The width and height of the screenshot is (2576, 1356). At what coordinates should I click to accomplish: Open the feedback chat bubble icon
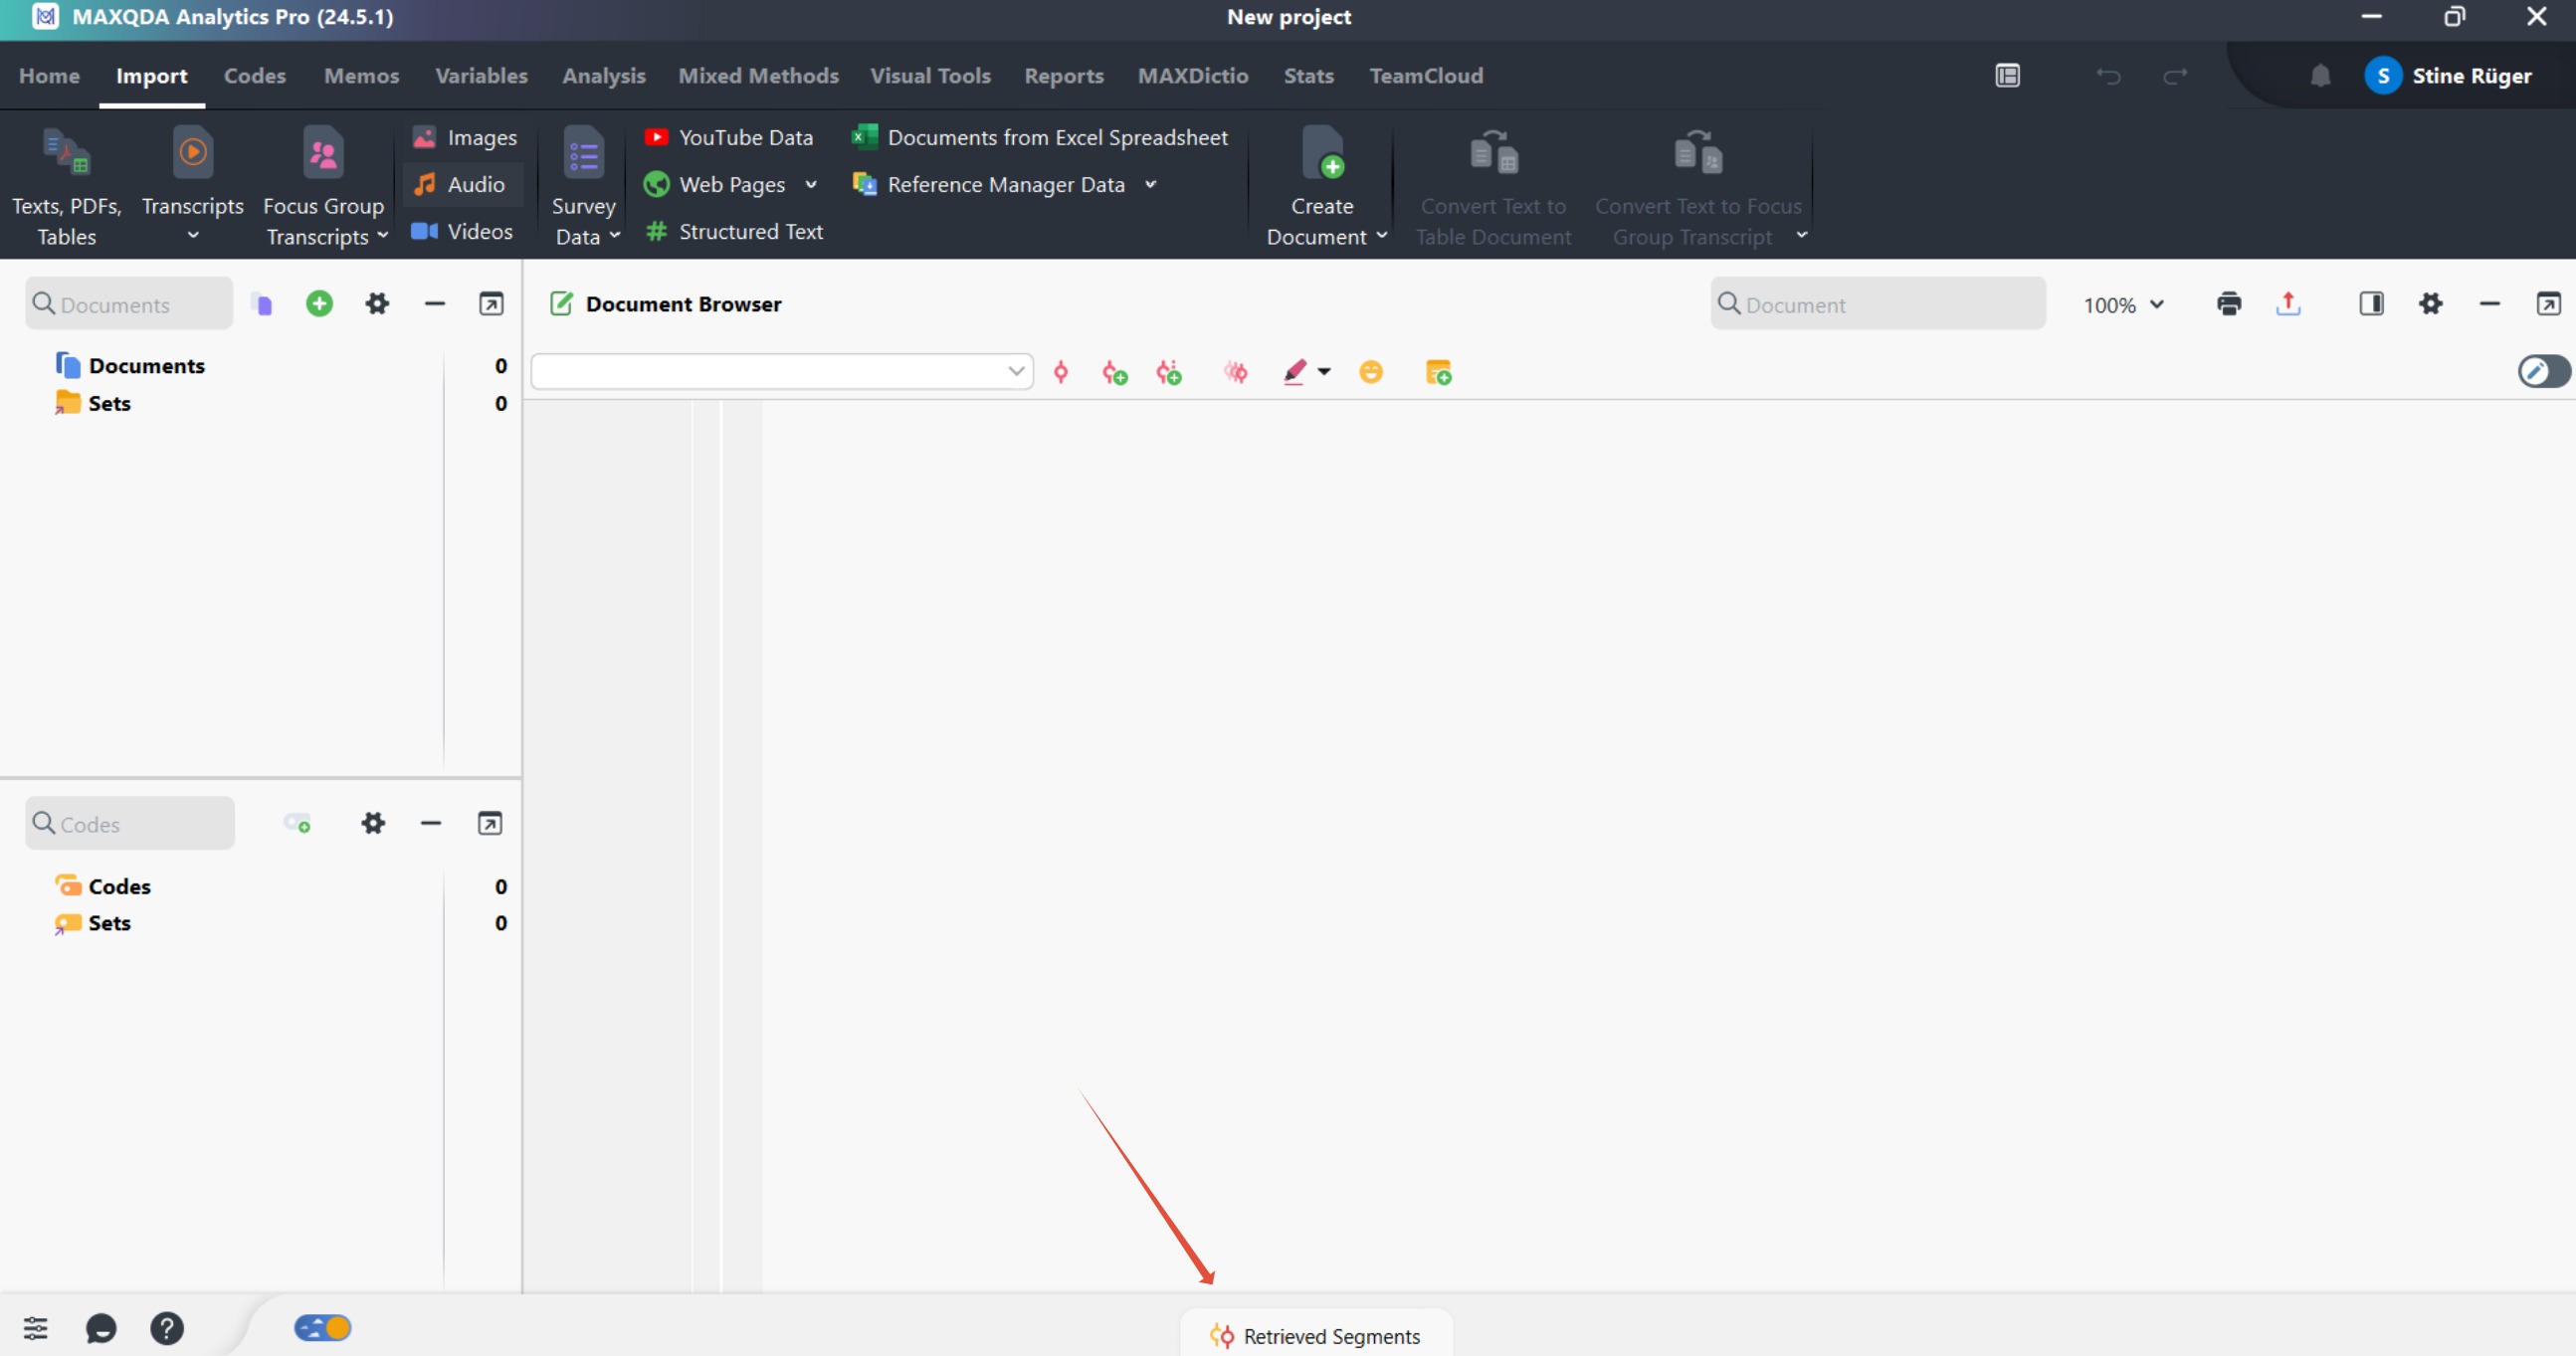point(101,1328)
